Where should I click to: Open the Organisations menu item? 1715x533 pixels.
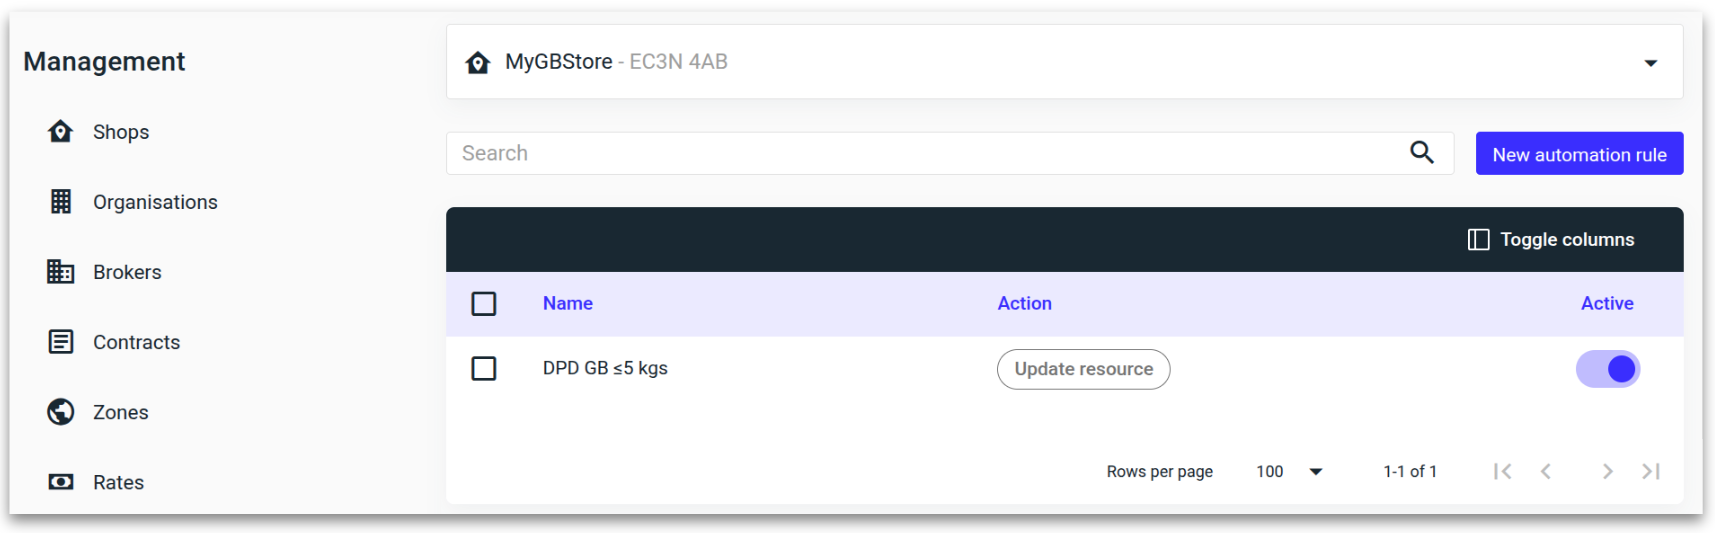pyautogui.click(x=155, y=202)
